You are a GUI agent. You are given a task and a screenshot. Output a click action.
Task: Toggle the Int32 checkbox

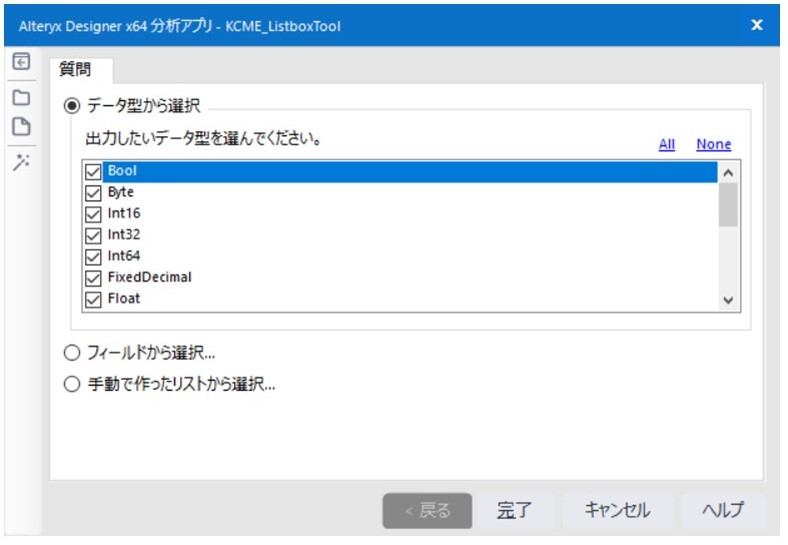(x=95, y=235)
